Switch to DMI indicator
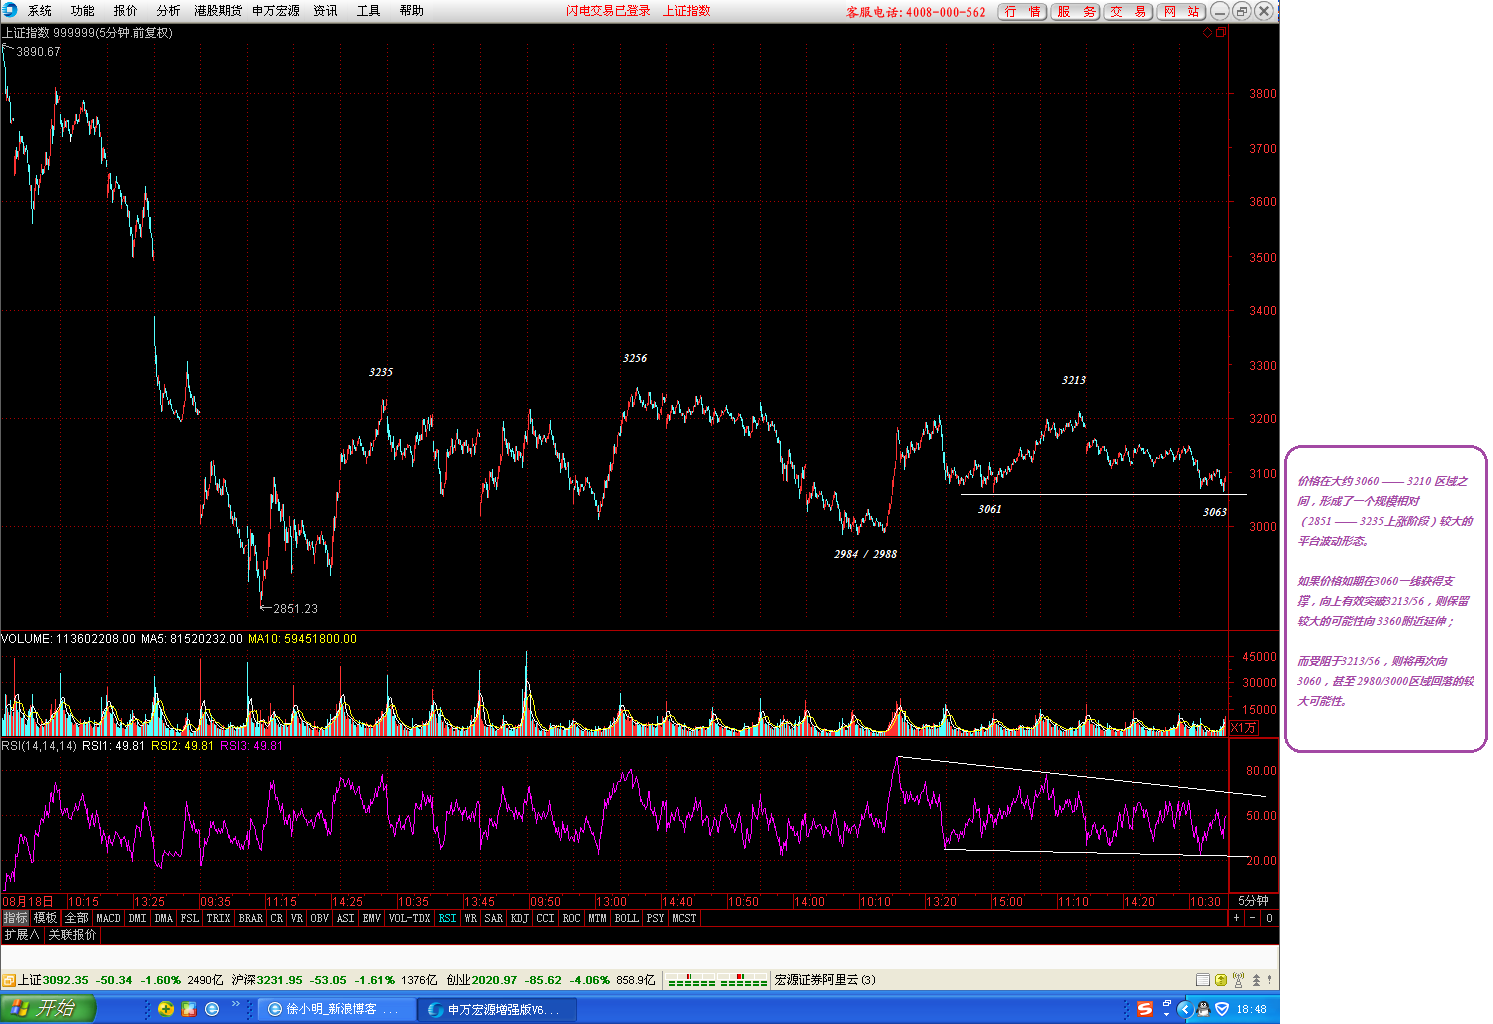The height and width of the screenshot is (1024, 1493). click(138, 918)
